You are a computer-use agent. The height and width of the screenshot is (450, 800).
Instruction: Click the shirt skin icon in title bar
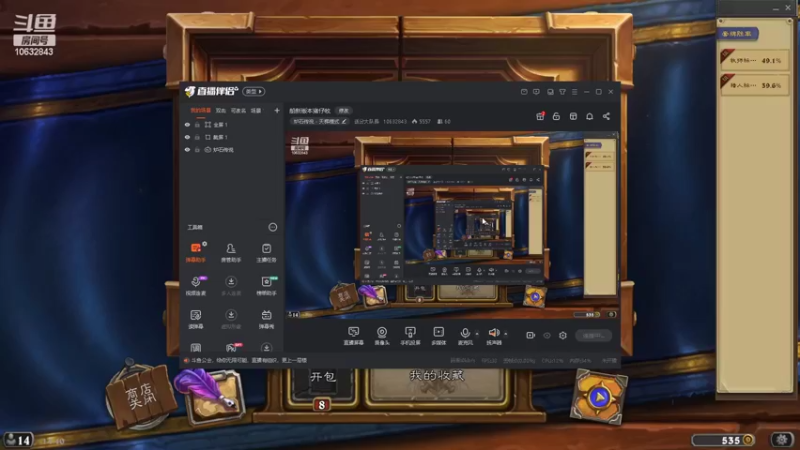[x=562, y=92]
